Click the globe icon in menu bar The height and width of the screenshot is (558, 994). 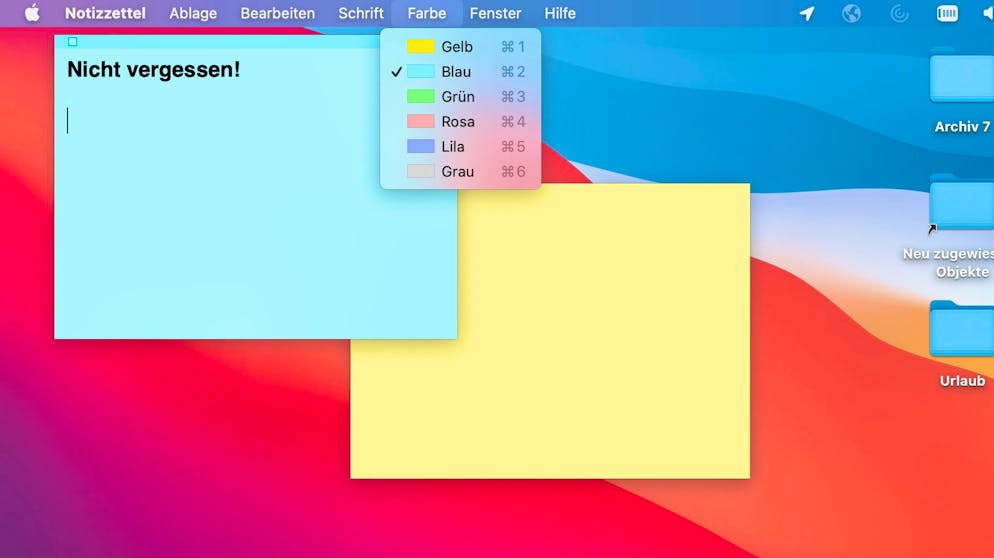pos(851,13)
